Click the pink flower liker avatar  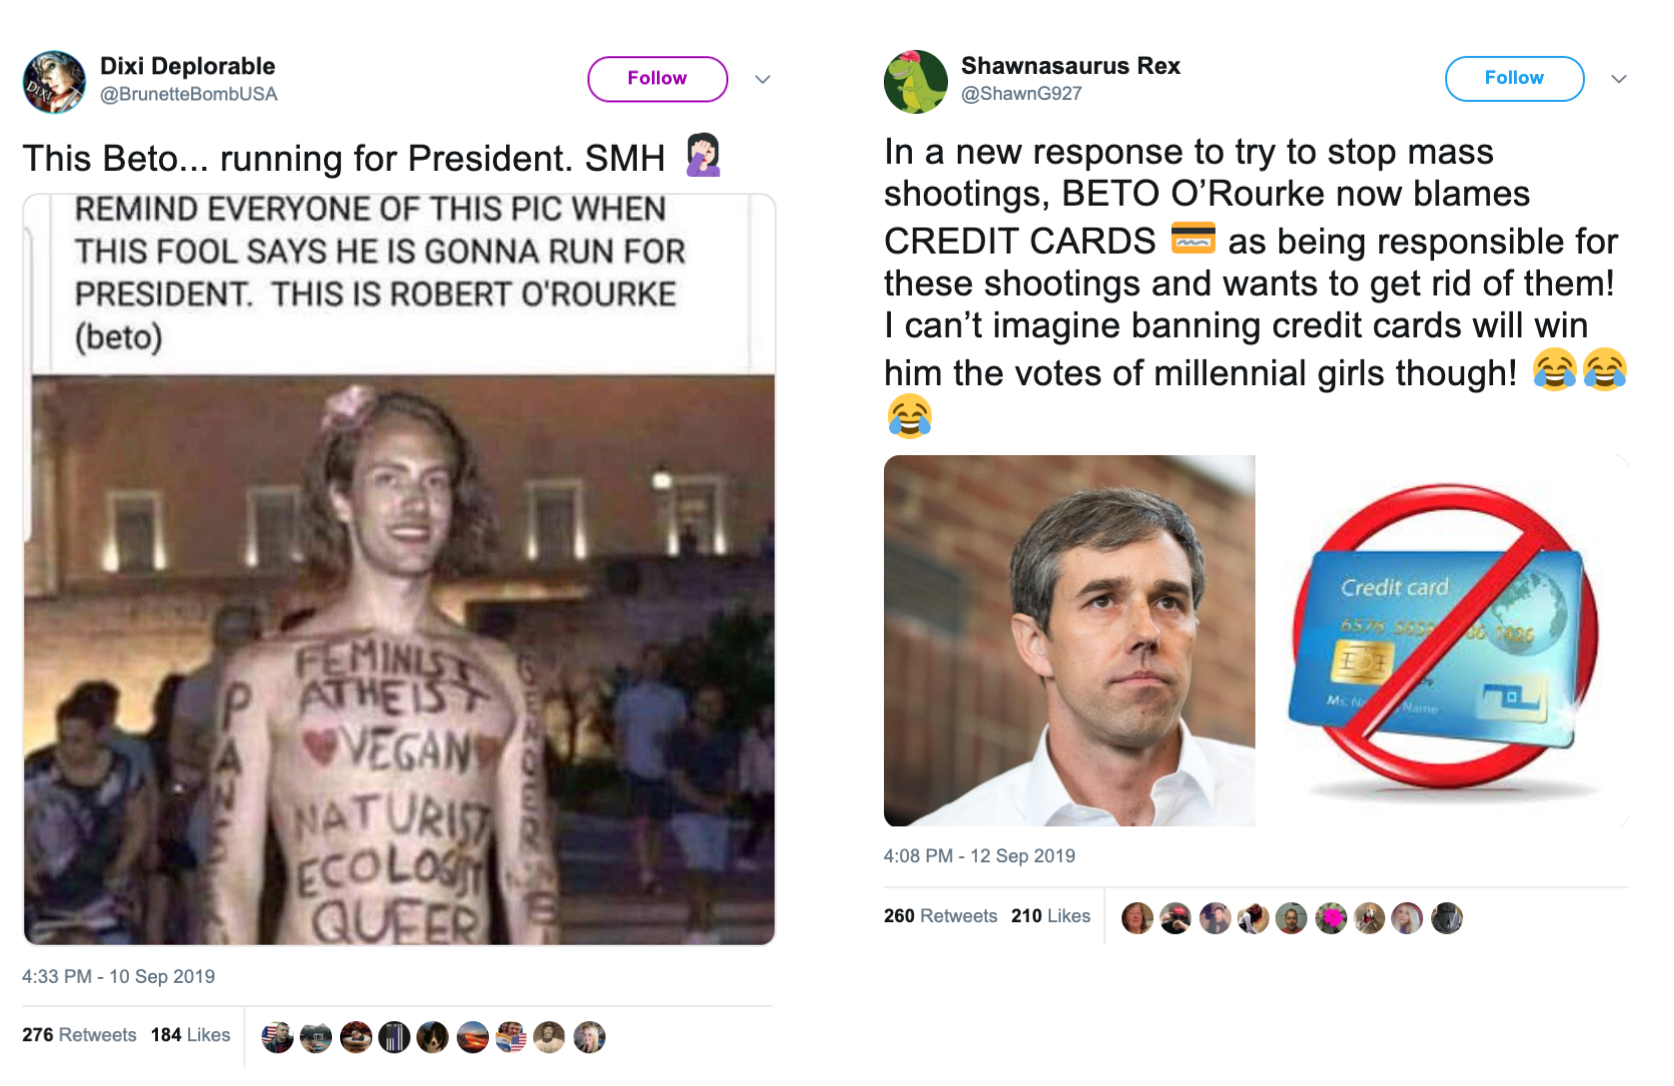pos(1331,917)
